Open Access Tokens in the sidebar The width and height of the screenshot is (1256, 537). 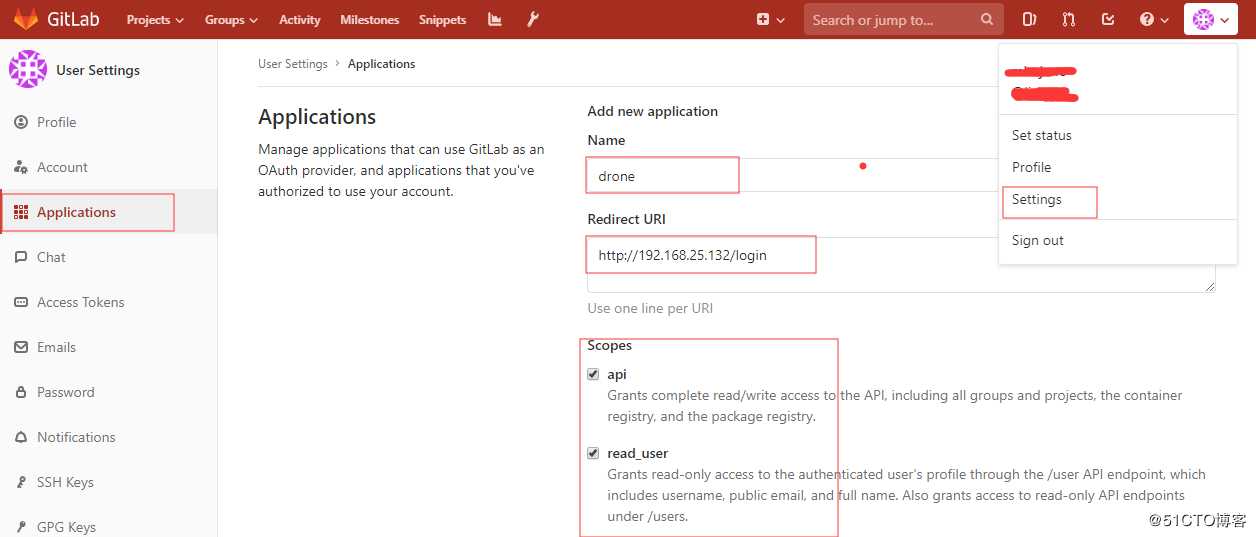point(80,302)
